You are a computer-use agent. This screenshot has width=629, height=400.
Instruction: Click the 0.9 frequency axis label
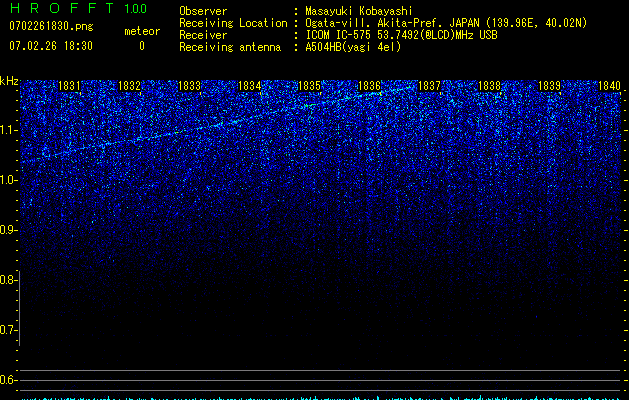coord(9,230)
